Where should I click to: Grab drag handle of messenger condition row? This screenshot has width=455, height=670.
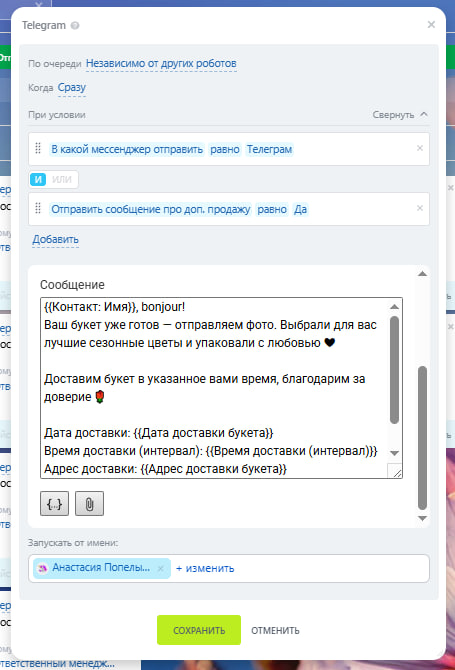coord(38,148)
